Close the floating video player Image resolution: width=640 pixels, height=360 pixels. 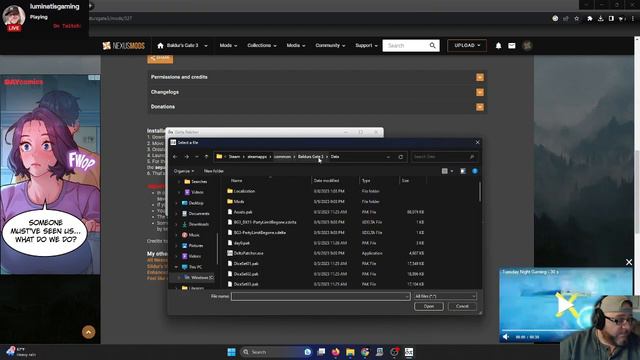coord(629,262)
